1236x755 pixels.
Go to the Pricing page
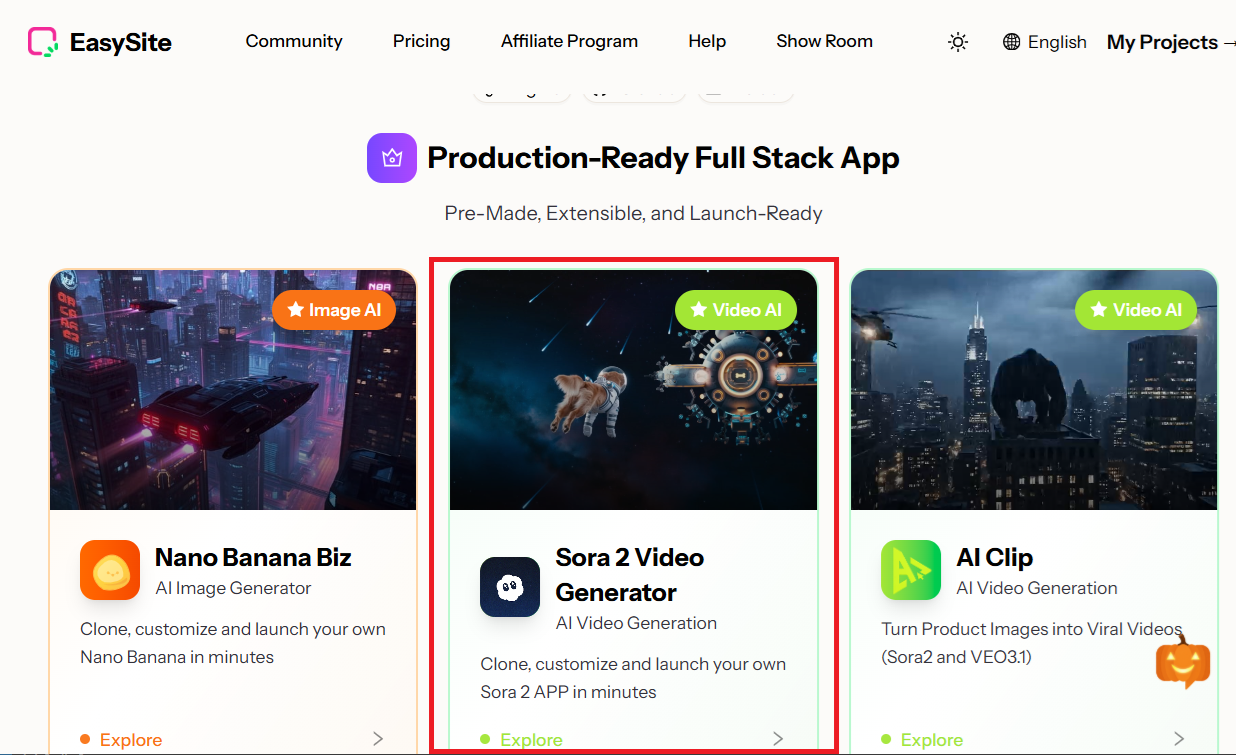421,41
